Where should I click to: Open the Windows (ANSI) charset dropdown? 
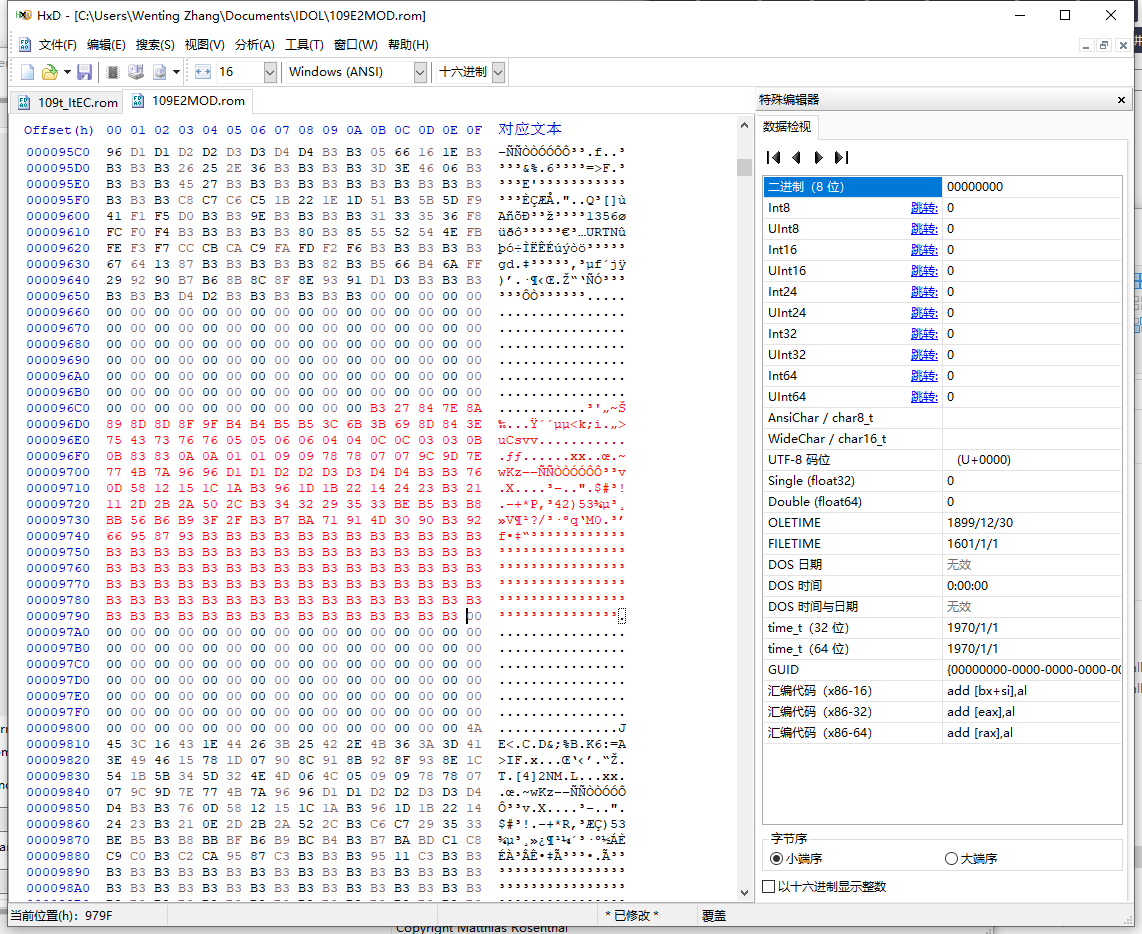420,72
